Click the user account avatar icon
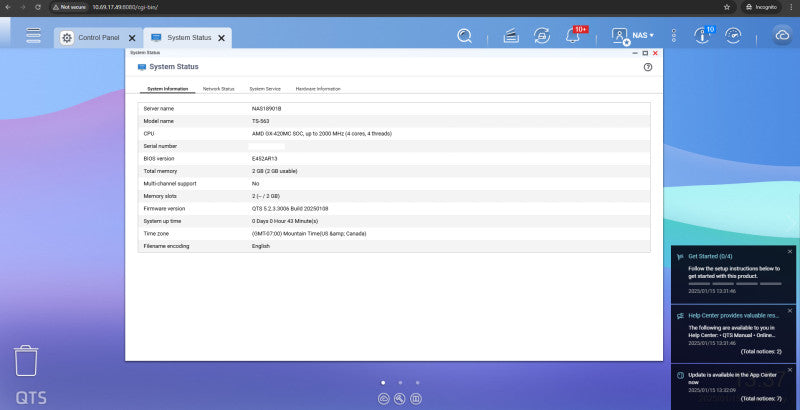 point(620,36)
